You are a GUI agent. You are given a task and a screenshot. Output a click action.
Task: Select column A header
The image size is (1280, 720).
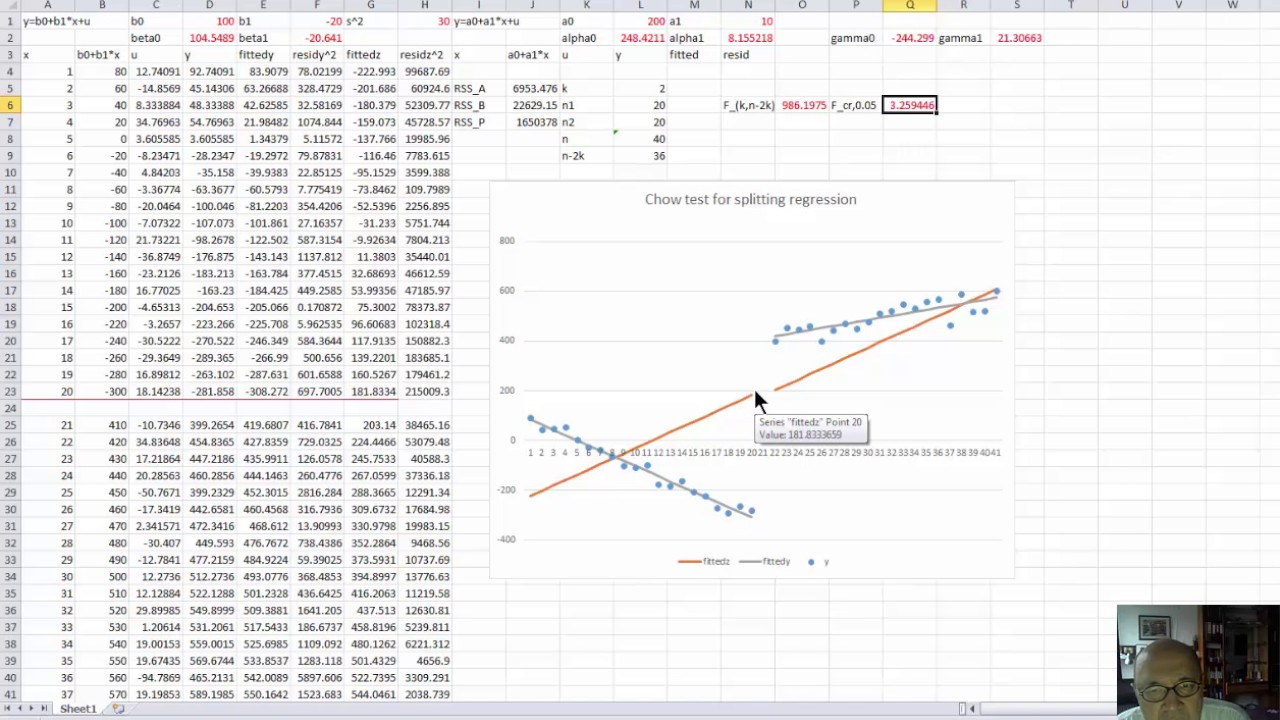47,5
